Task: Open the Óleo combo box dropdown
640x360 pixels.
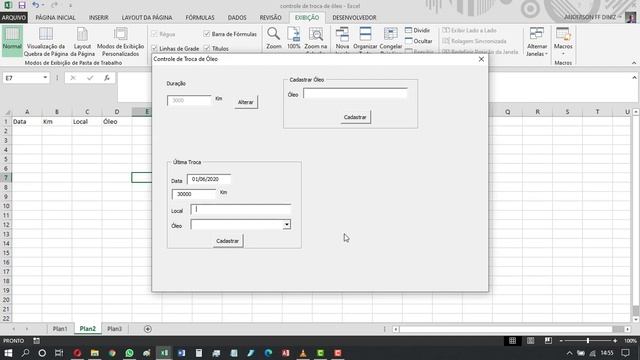Action: tap(287, 224)
